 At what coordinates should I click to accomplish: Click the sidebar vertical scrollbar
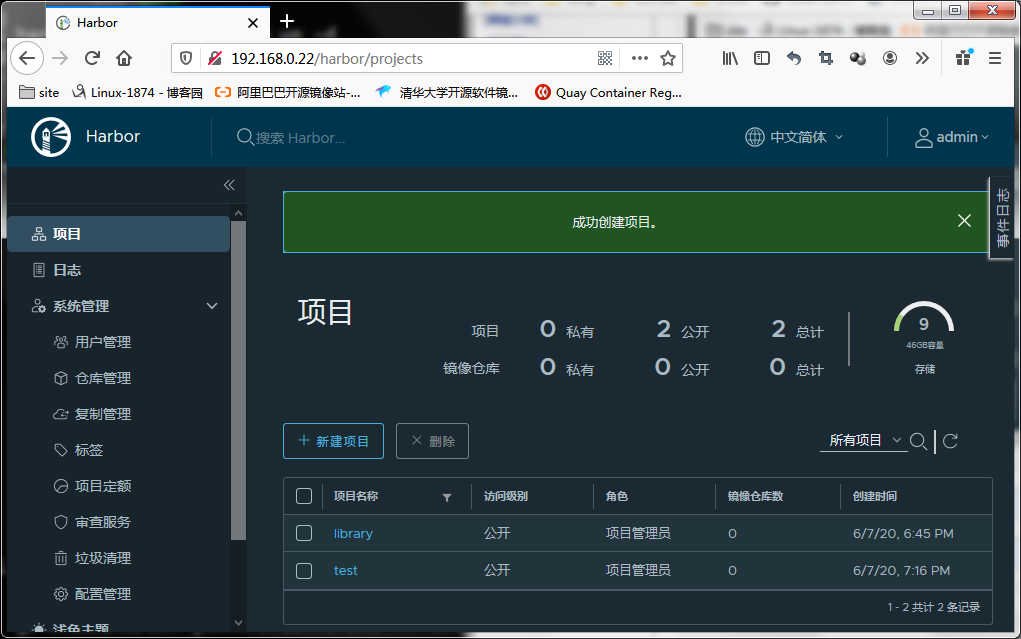tap(238, 380)
